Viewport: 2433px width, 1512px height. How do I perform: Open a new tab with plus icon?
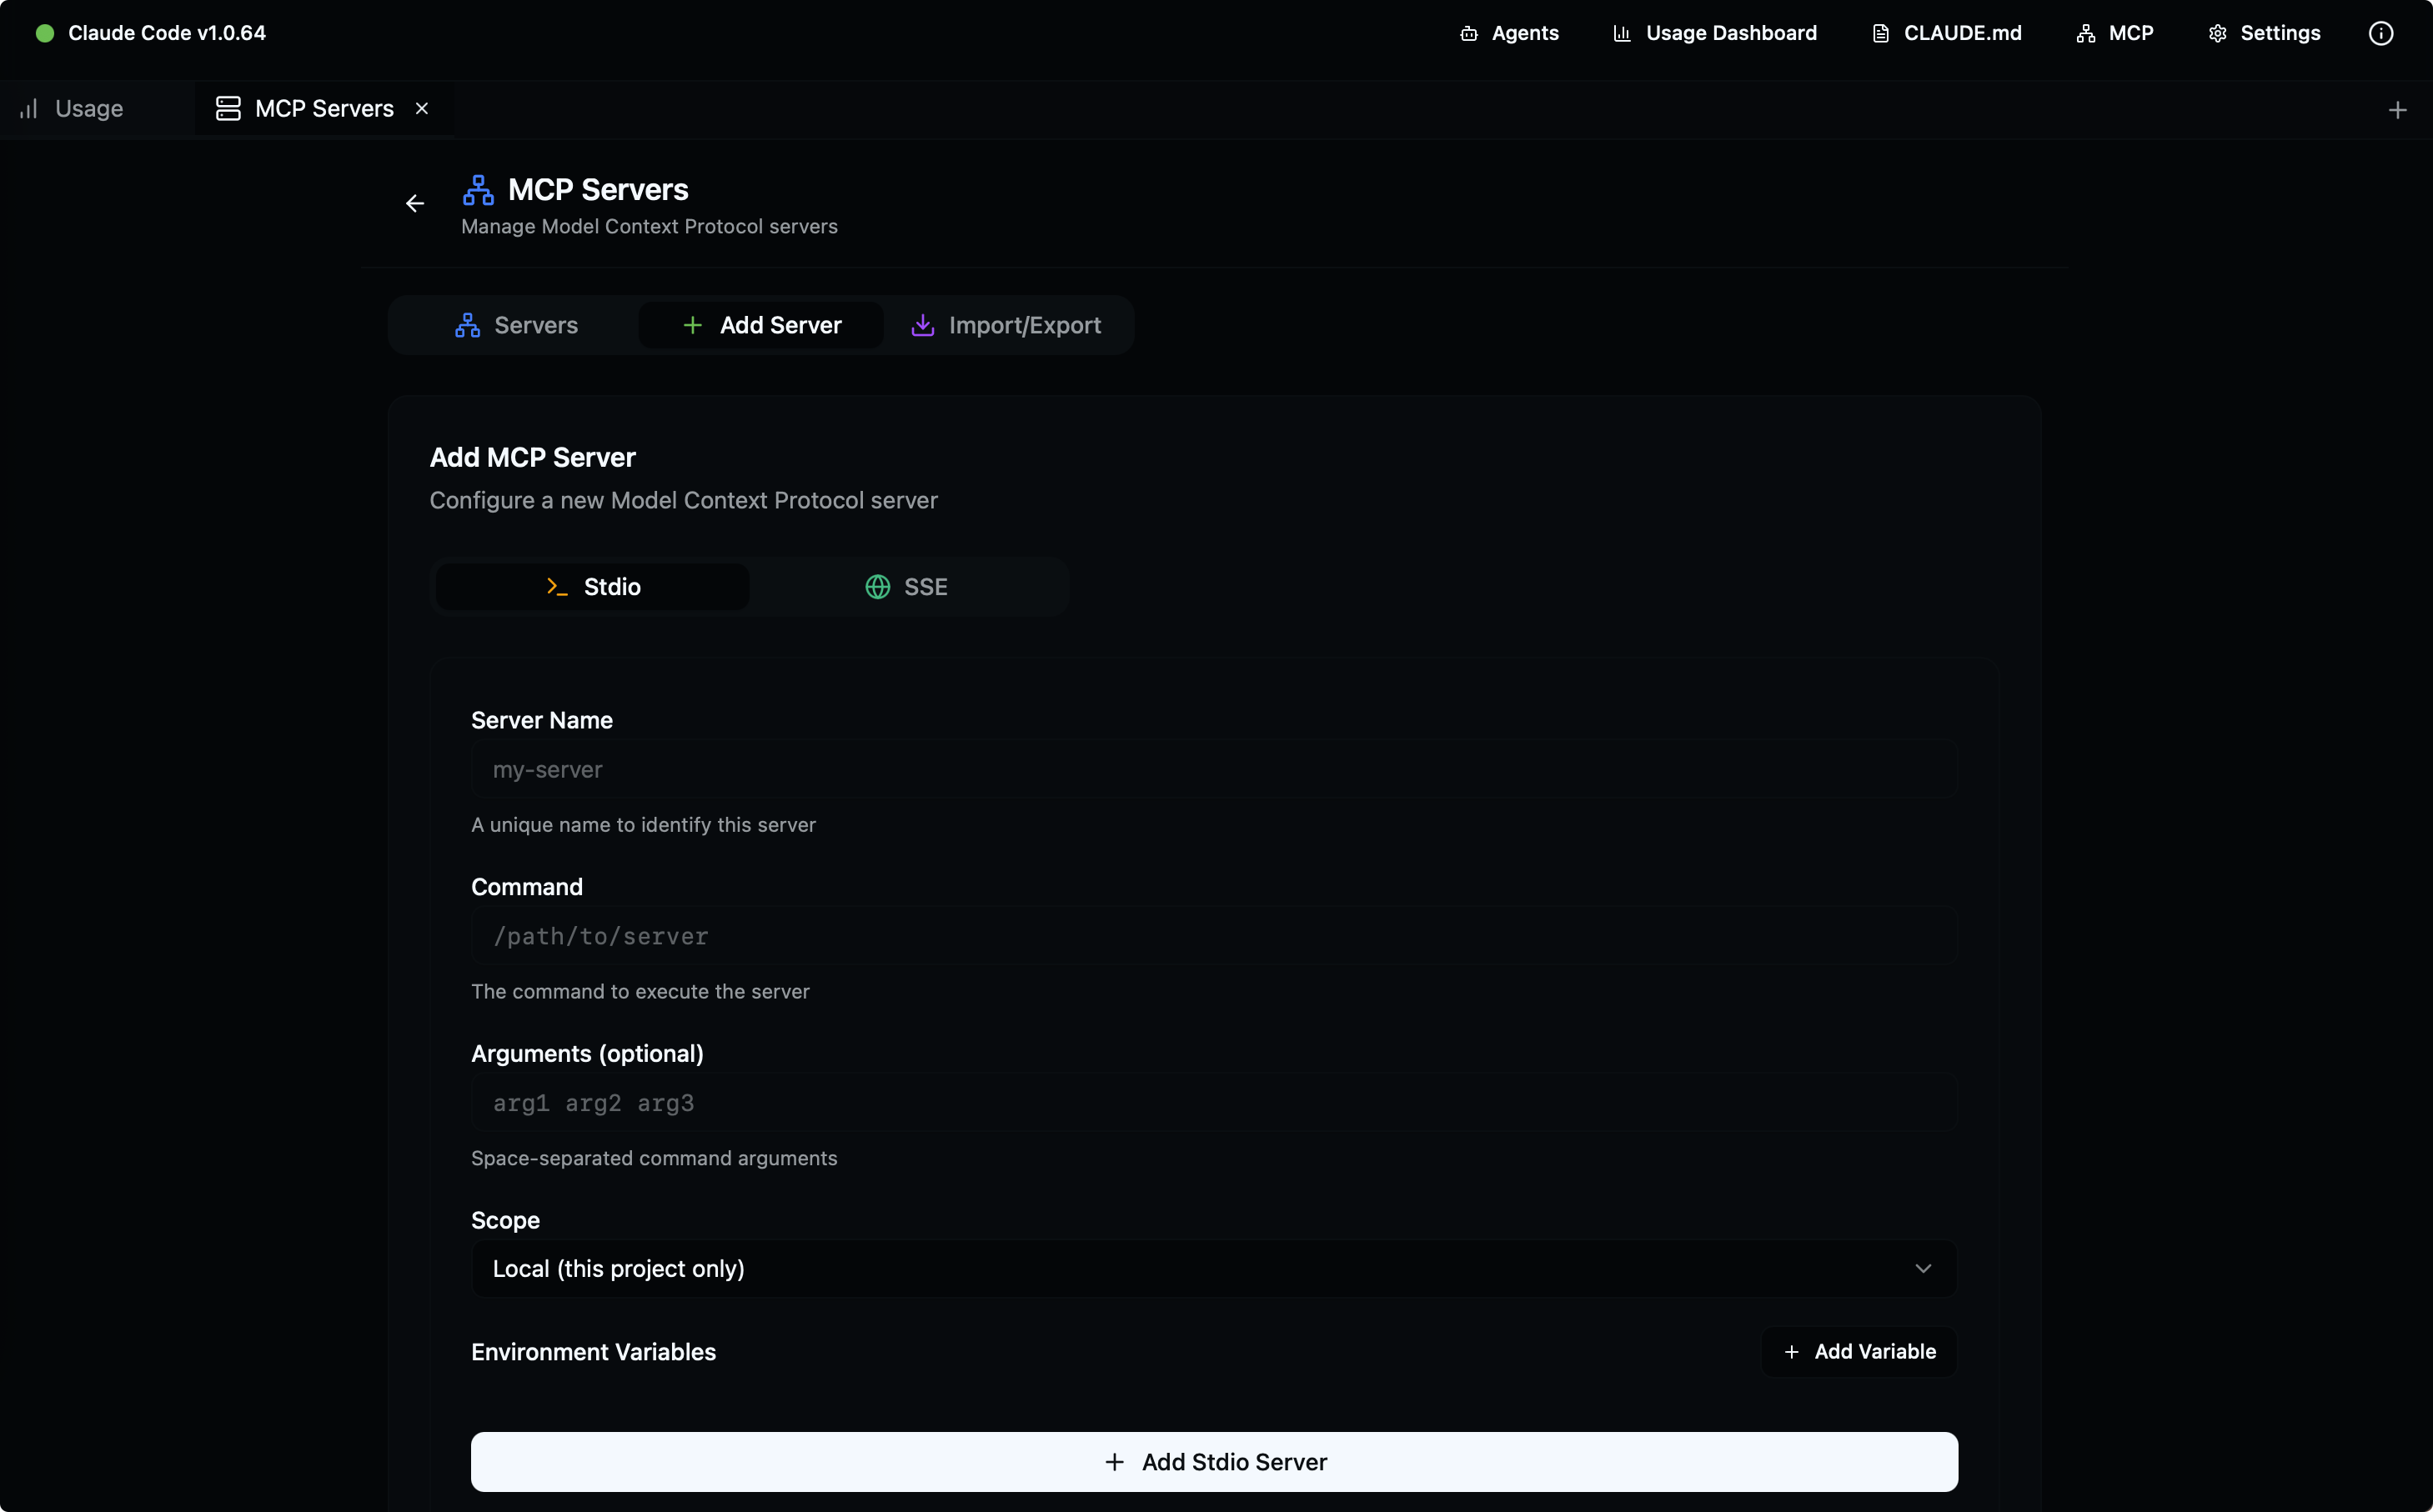pos(2397,110)
